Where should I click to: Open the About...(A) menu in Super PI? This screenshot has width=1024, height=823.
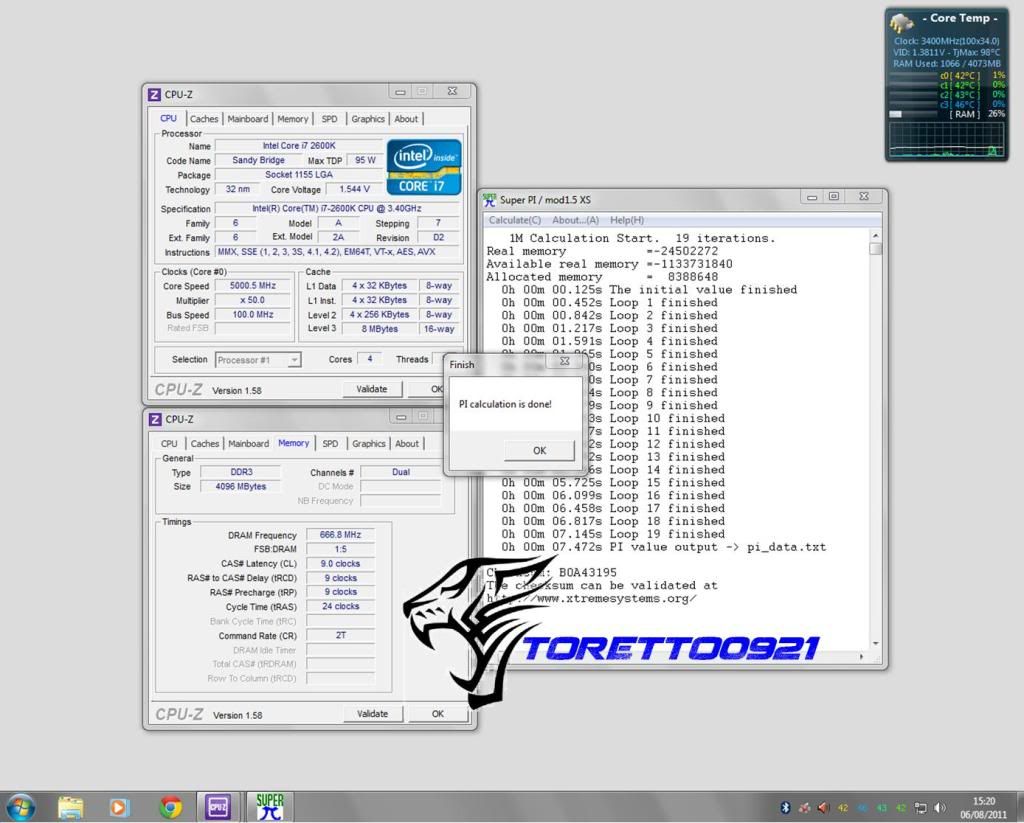[x=575, y=220]
